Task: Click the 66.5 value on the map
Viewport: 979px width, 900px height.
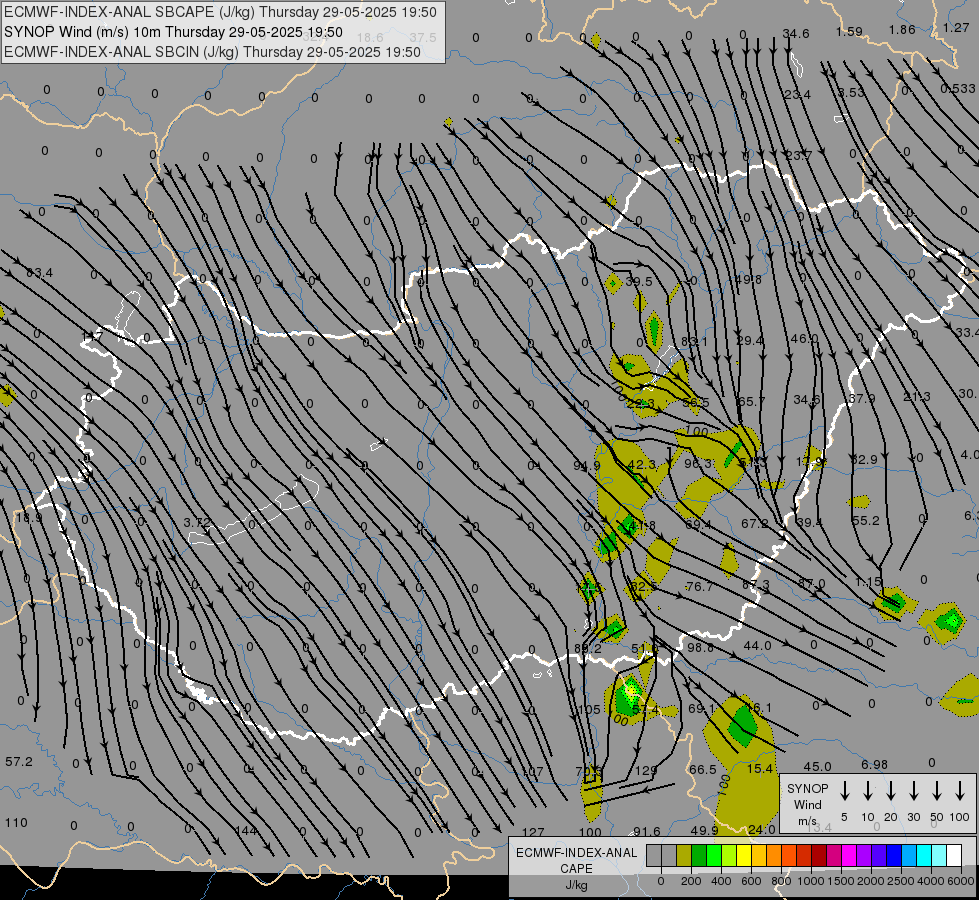Action: click(x=702, y=769)
